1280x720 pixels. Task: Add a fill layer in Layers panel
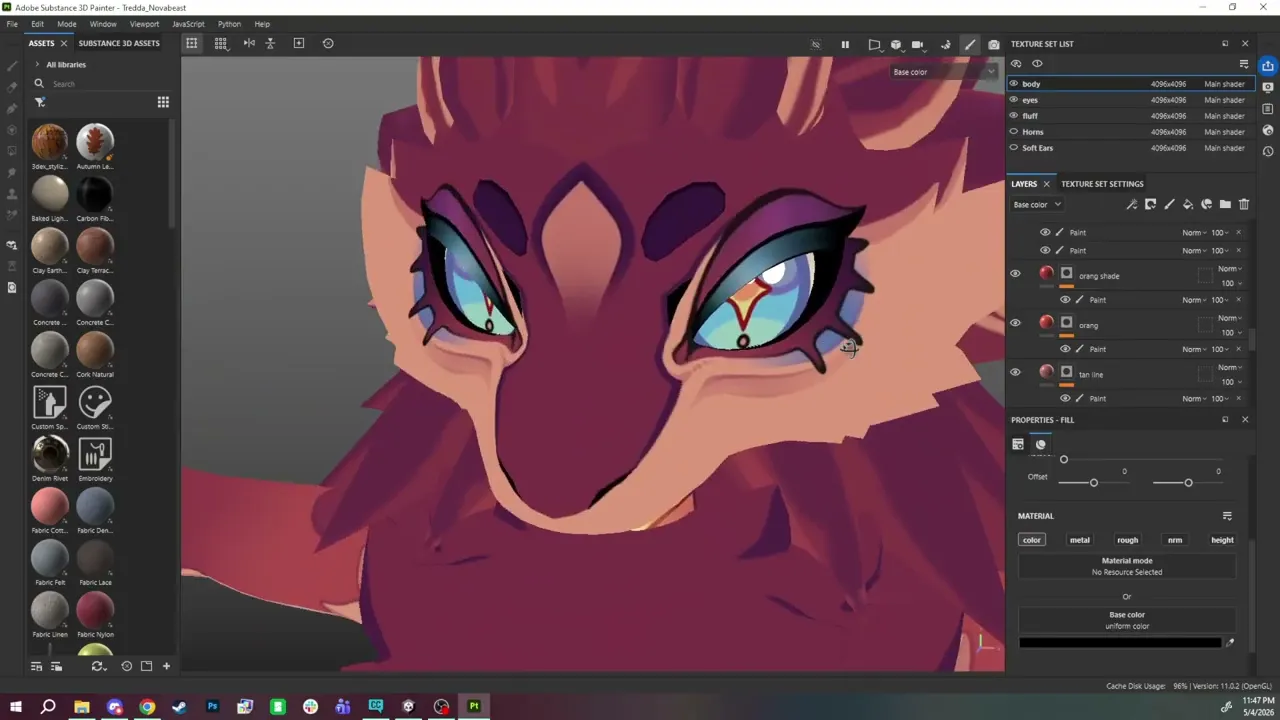1188,204
